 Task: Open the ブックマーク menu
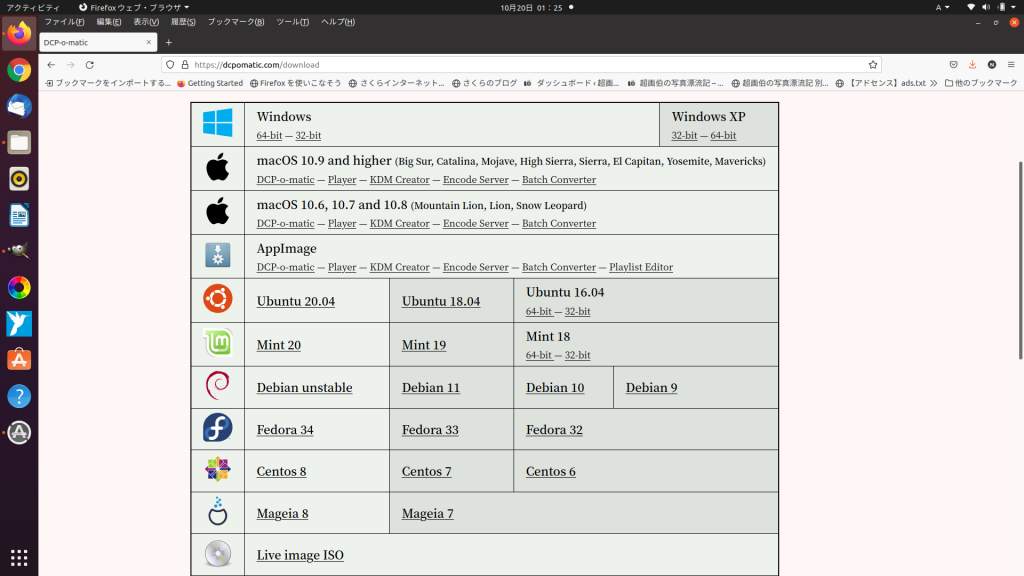pos(236,22)
